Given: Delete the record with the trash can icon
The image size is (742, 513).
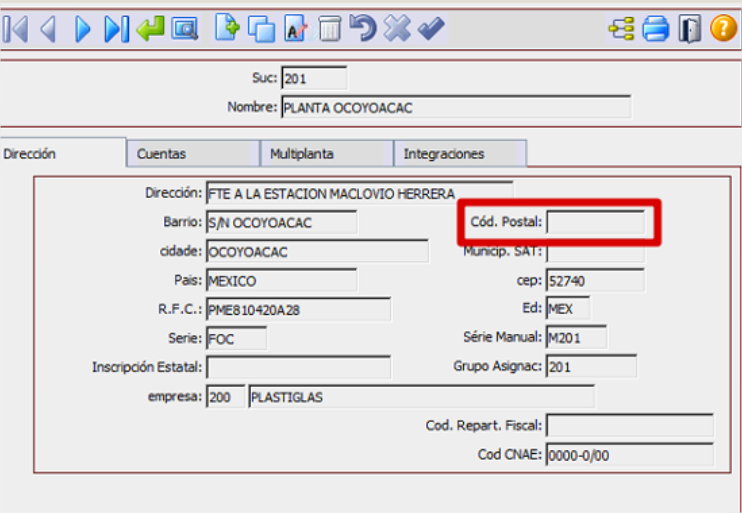Looking at the screenshot, I should (x=329, y=28).
